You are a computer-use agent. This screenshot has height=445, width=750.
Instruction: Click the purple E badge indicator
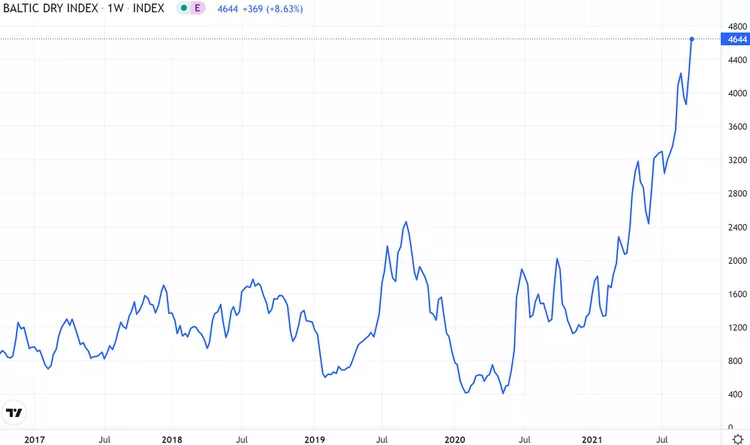[196, 8]
